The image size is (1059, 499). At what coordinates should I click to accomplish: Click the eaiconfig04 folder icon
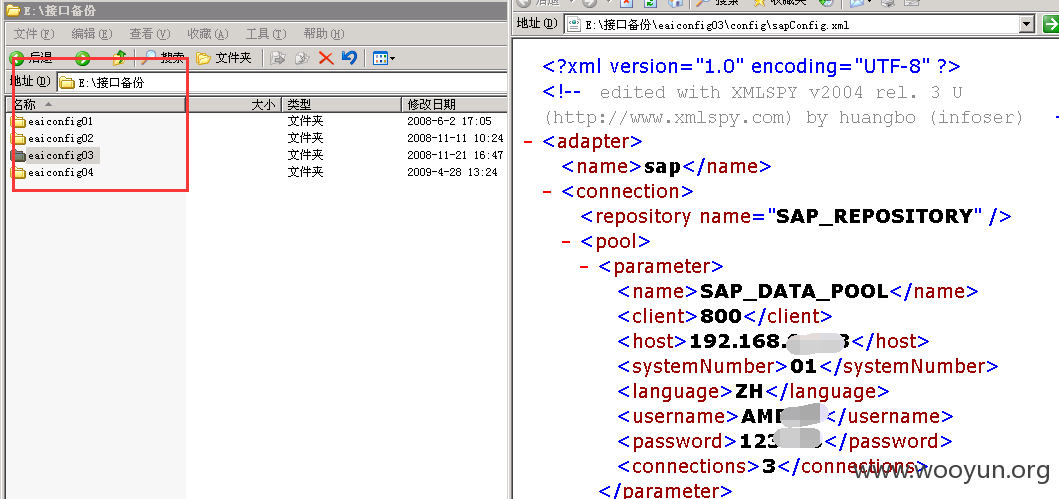(x=18, y=172)
